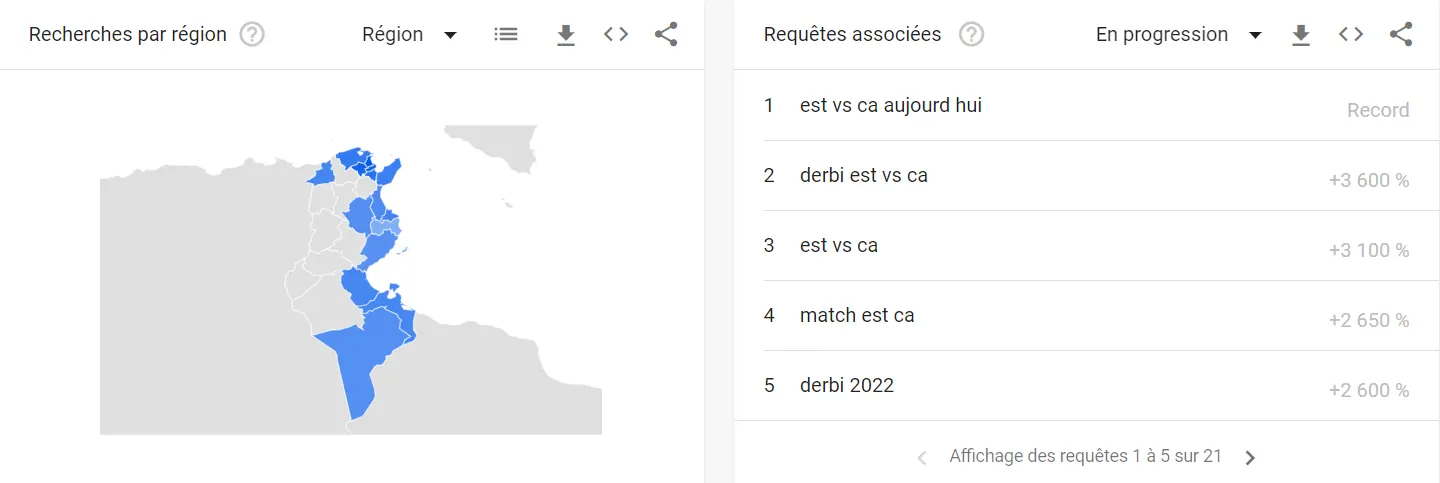The width and height of the screenshot is (1440, 483).
Task: Click the darkest blue Tunis region on map
Action: (367, 165)
